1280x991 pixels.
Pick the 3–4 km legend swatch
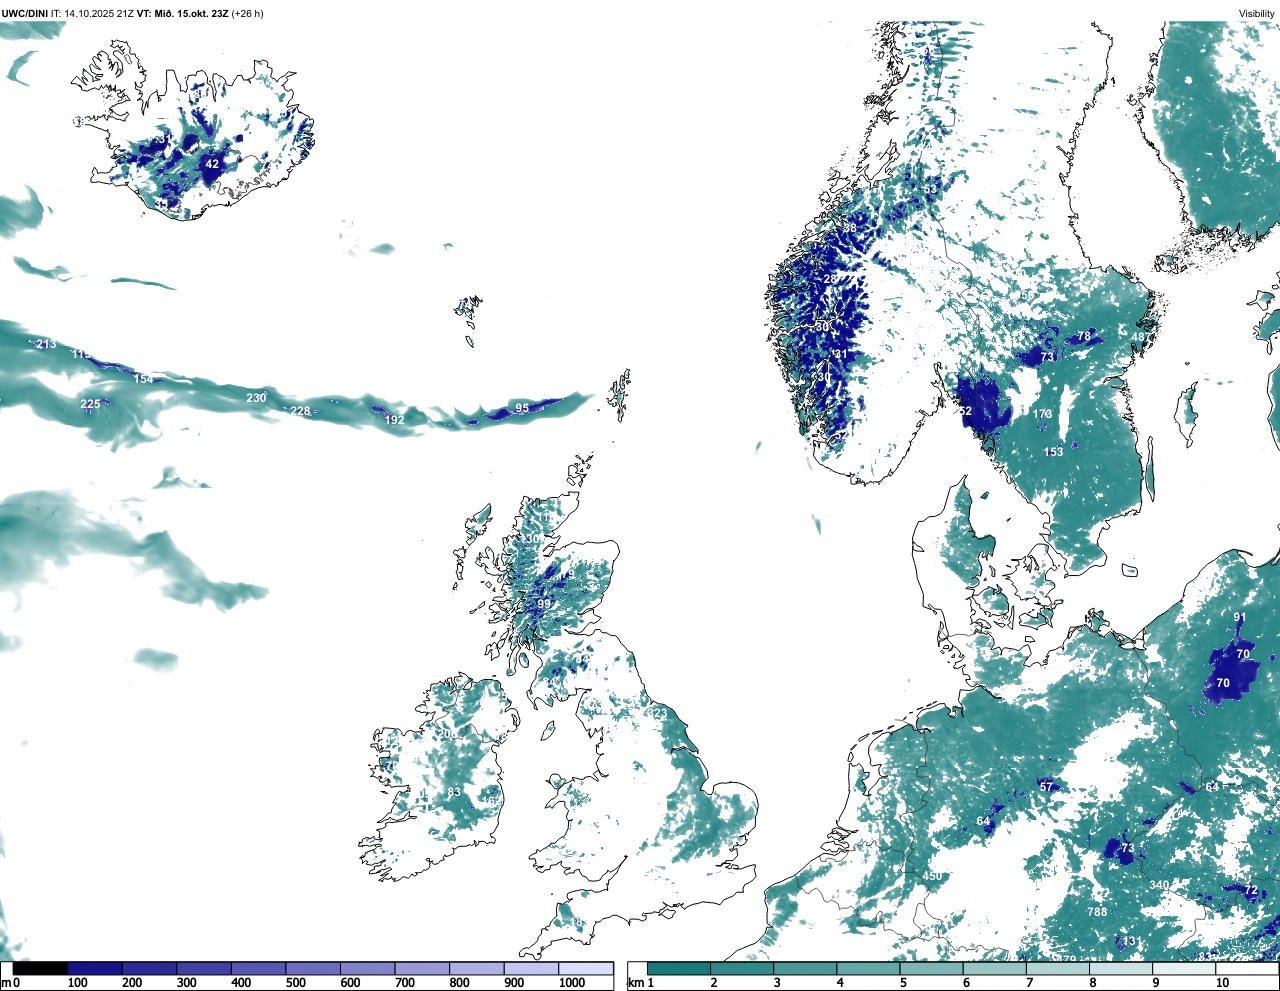pos(805,969)
